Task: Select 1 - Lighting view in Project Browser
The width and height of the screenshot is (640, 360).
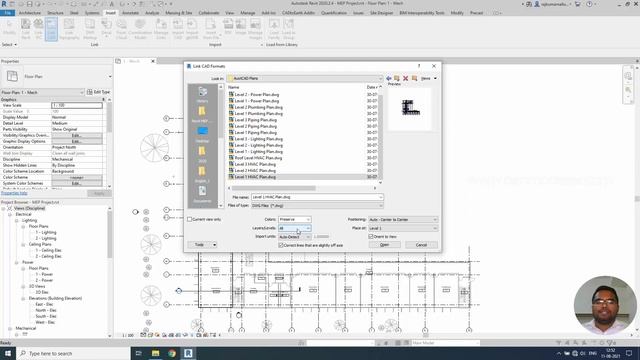Action: tap(46, 232)
